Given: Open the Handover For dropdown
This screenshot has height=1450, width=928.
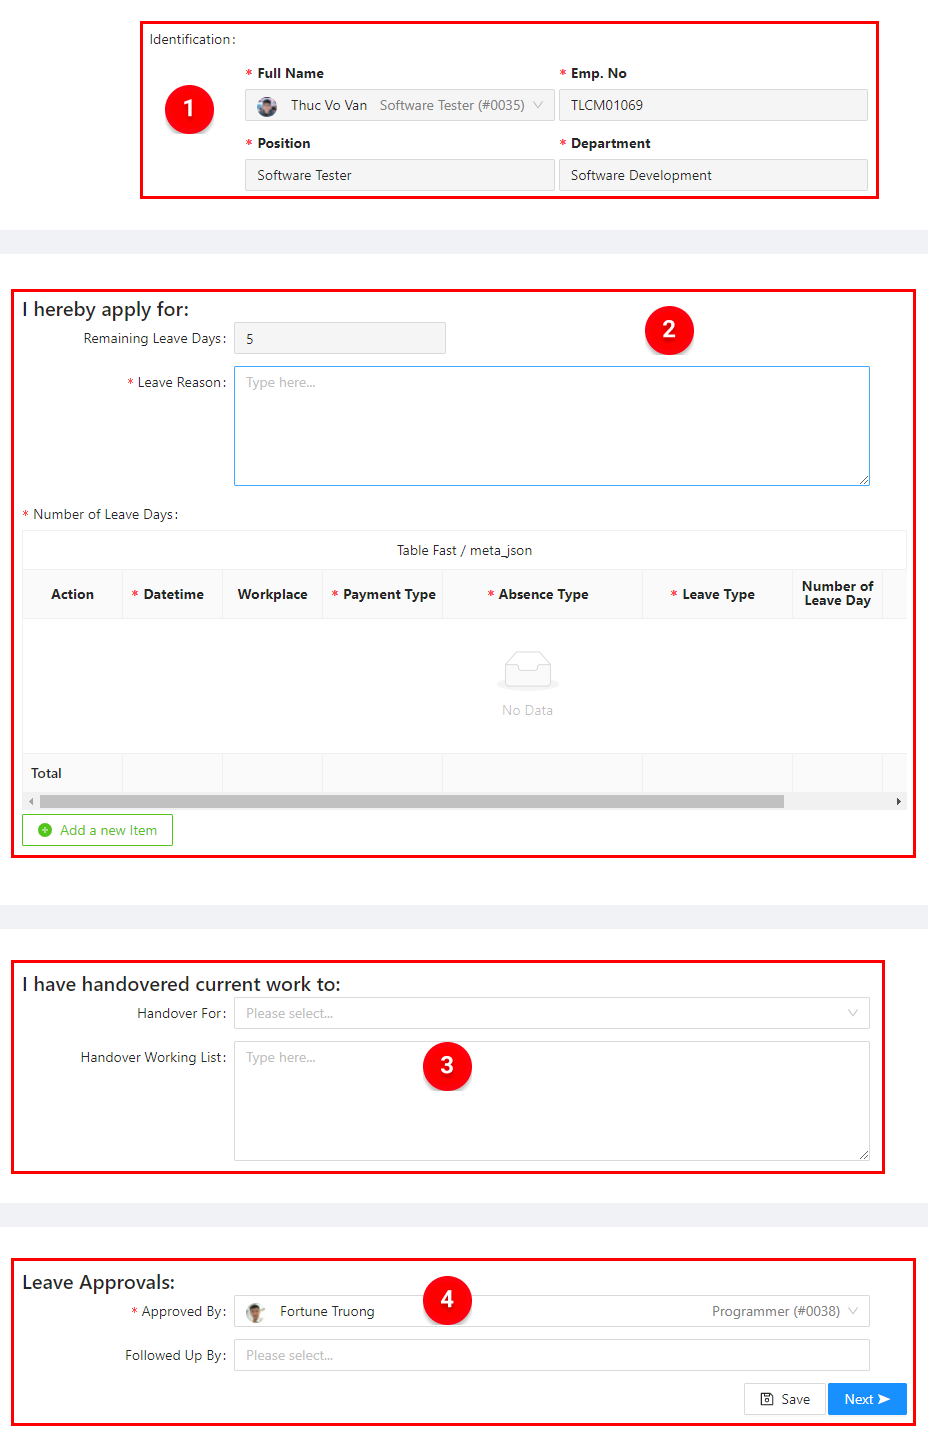Looking at the screenshot, I should click(551, 1013).
